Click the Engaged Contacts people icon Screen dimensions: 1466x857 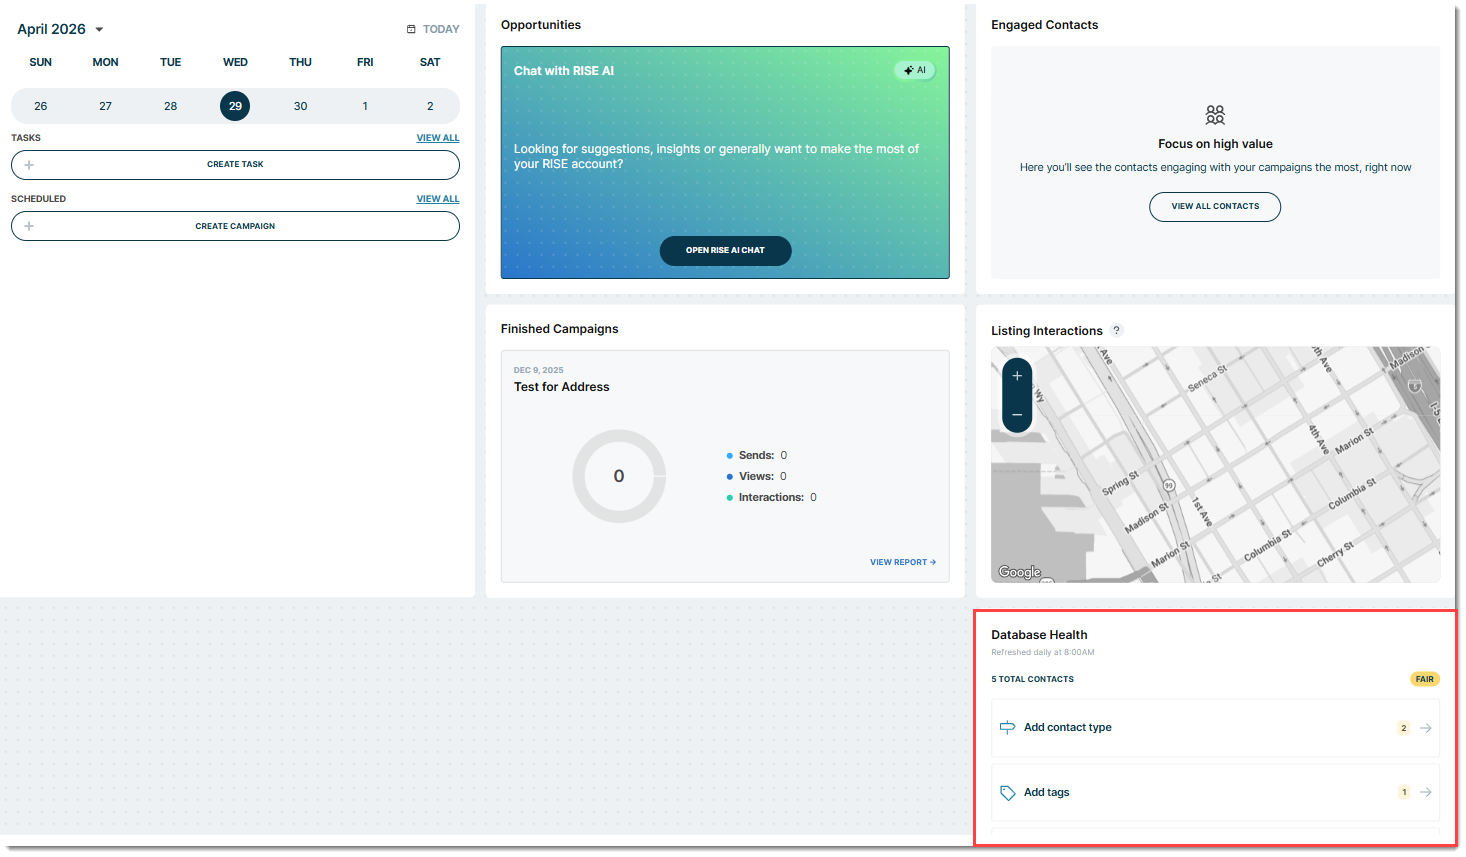point(1215,115)
